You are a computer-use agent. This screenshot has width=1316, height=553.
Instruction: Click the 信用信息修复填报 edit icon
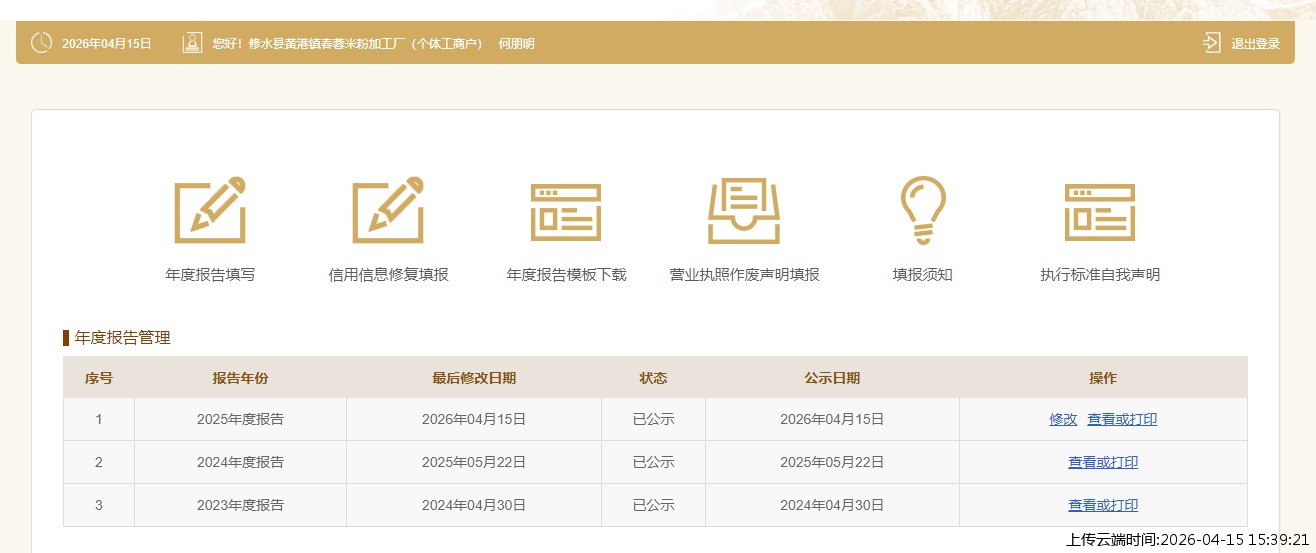pyautogui.click(x=388, y=211)
